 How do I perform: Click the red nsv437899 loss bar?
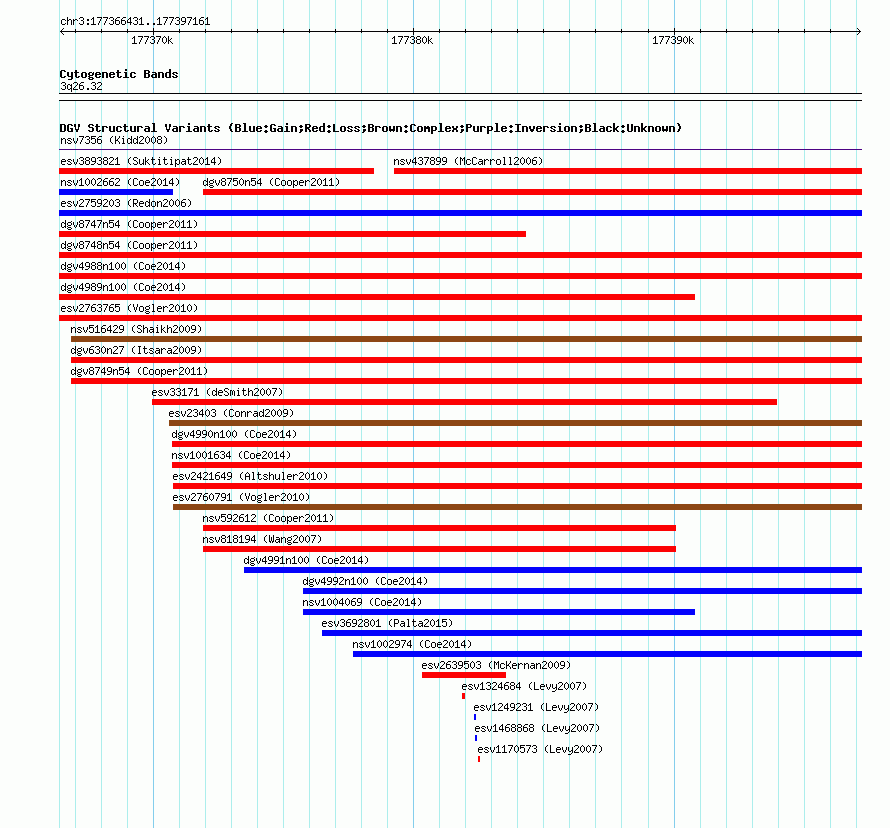coord(628,171)
